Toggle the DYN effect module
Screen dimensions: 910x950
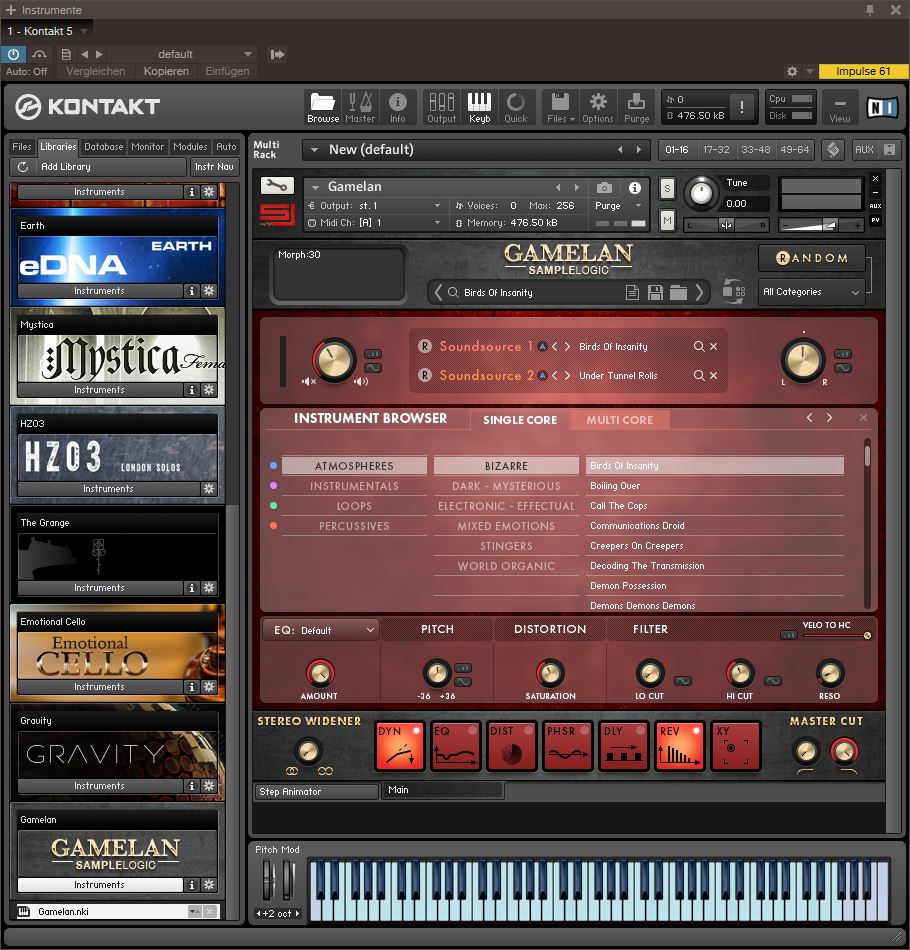tap(399, 746)
